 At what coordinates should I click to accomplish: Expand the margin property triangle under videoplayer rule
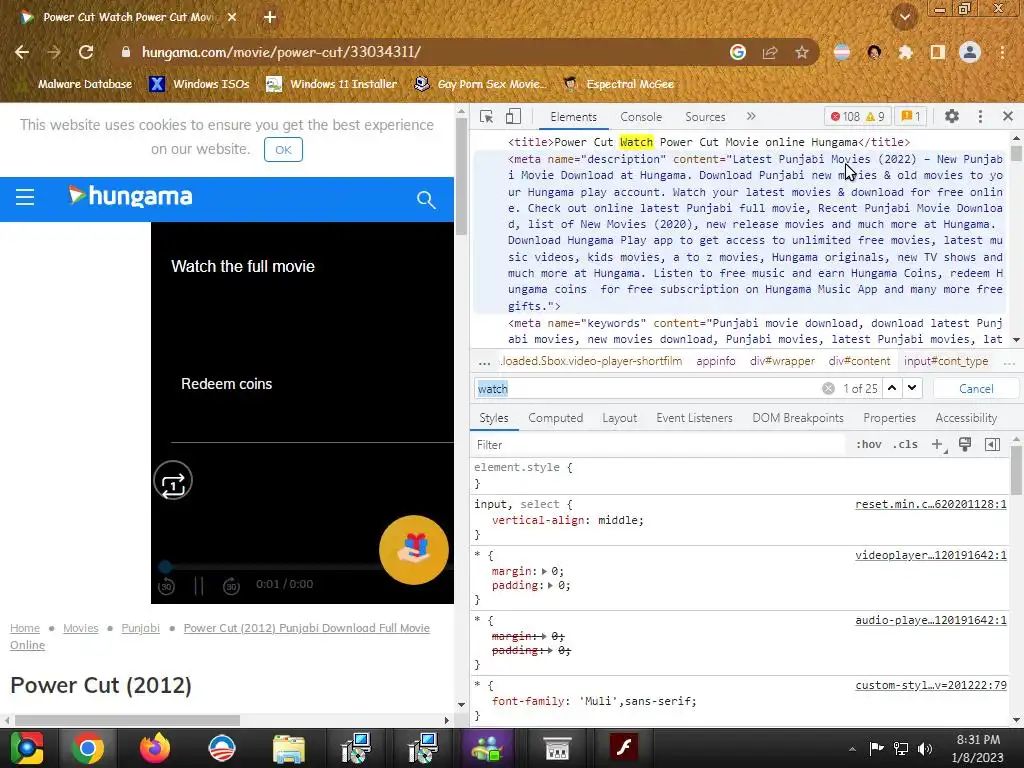click(544, 571)
